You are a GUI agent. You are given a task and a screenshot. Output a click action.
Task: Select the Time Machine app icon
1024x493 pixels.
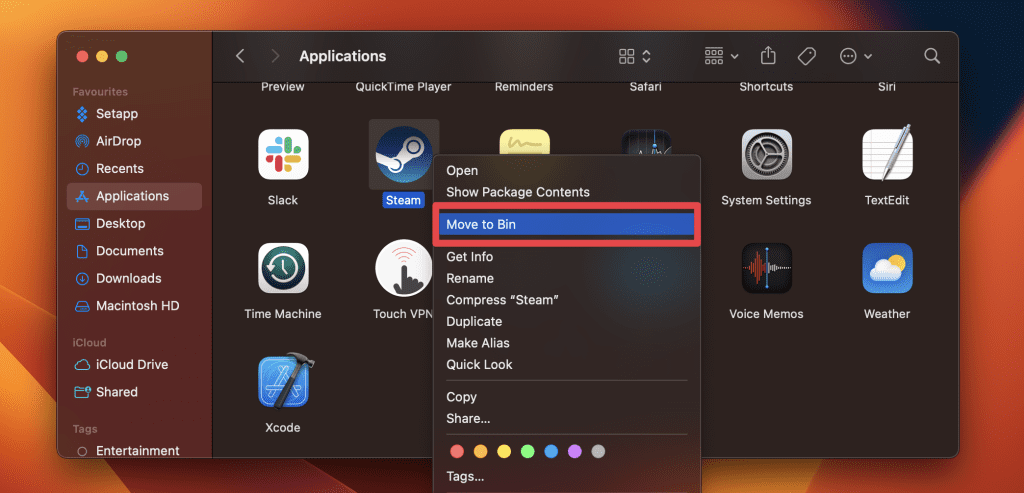(x=283, y=268)
